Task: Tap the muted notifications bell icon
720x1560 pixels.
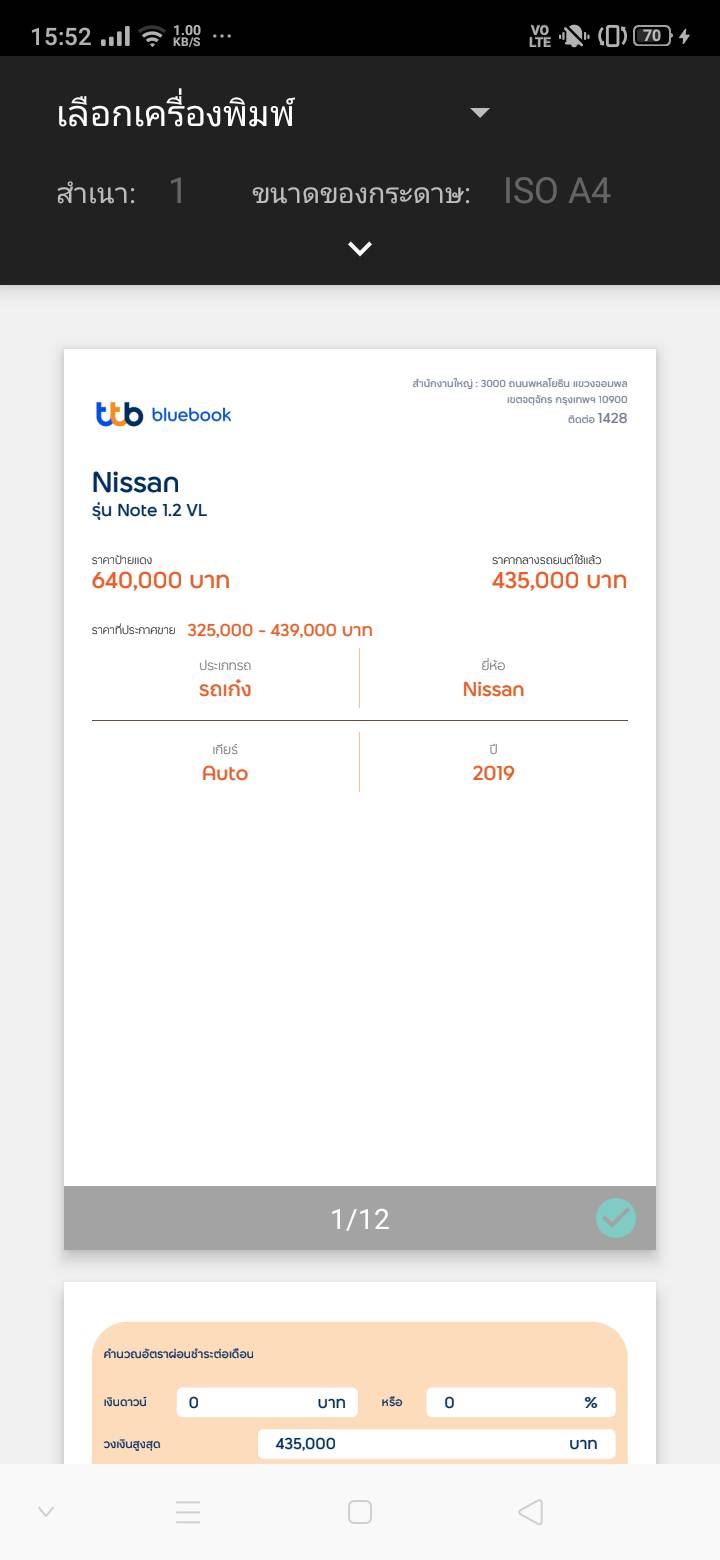Action: tap(574, 37)
